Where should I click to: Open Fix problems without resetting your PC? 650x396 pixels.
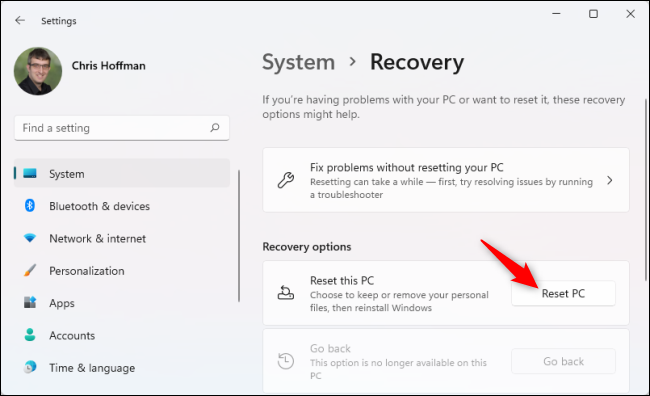click(x=446, y=180)
